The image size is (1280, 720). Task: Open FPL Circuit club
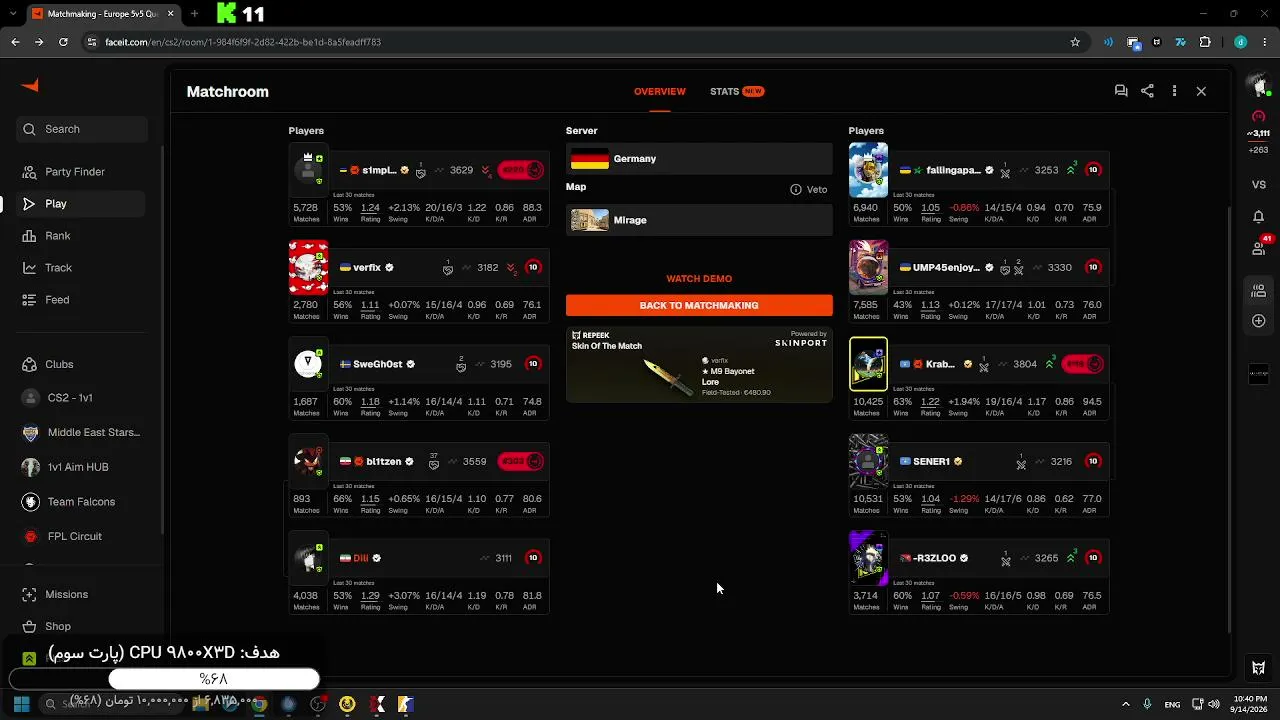[x=81, y=536]
